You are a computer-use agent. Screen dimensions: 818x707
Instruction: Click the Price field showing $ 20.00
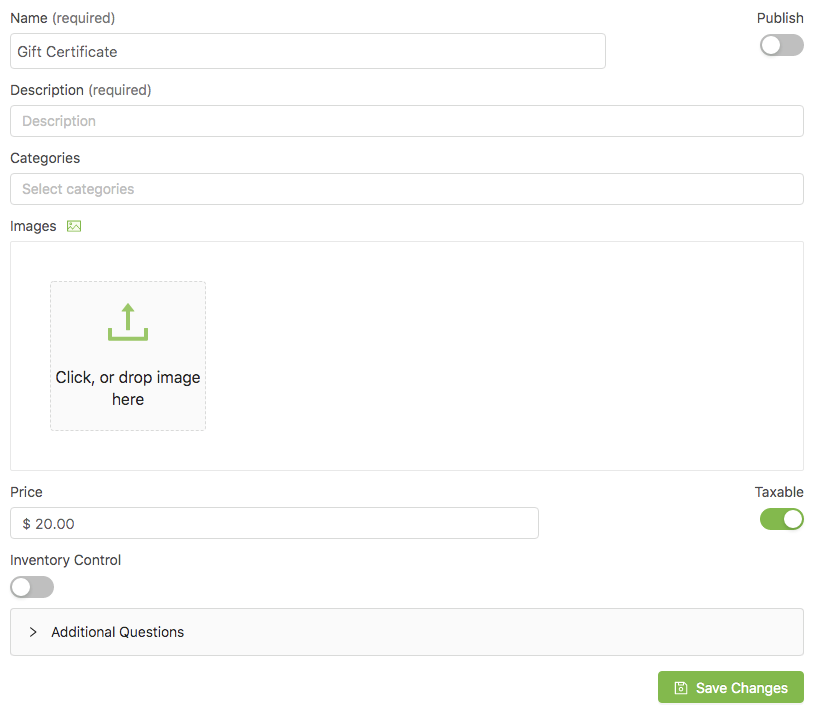click(274, 523)
